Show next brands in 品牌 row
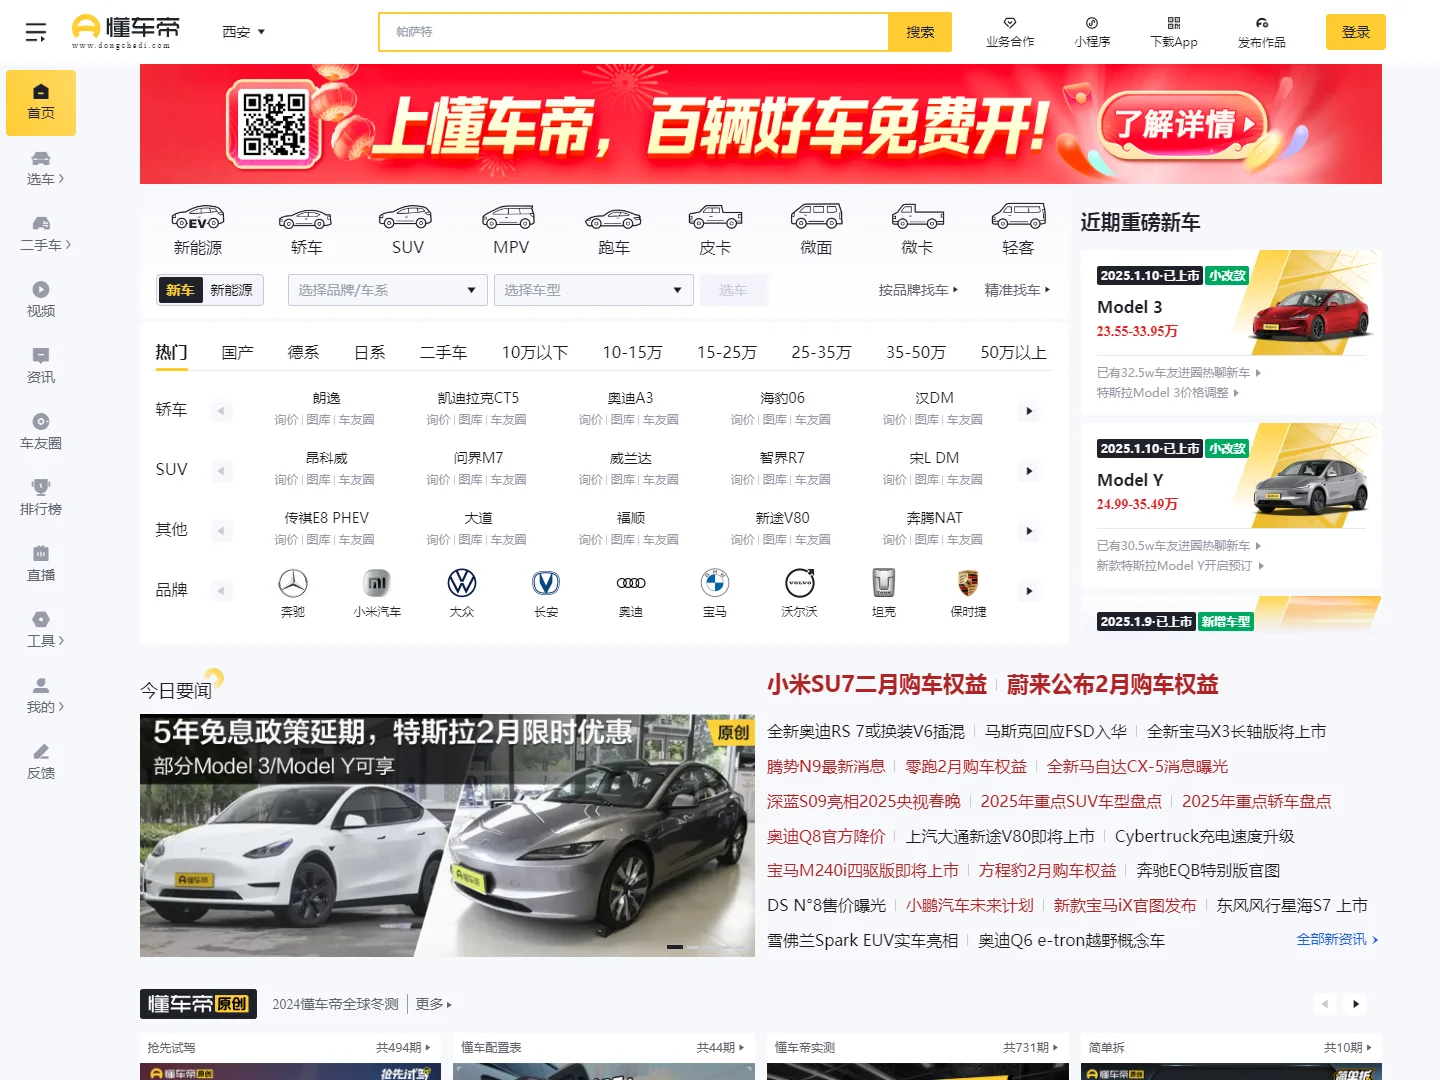The image size is (1440, 1080). [x=1029, y=591]
